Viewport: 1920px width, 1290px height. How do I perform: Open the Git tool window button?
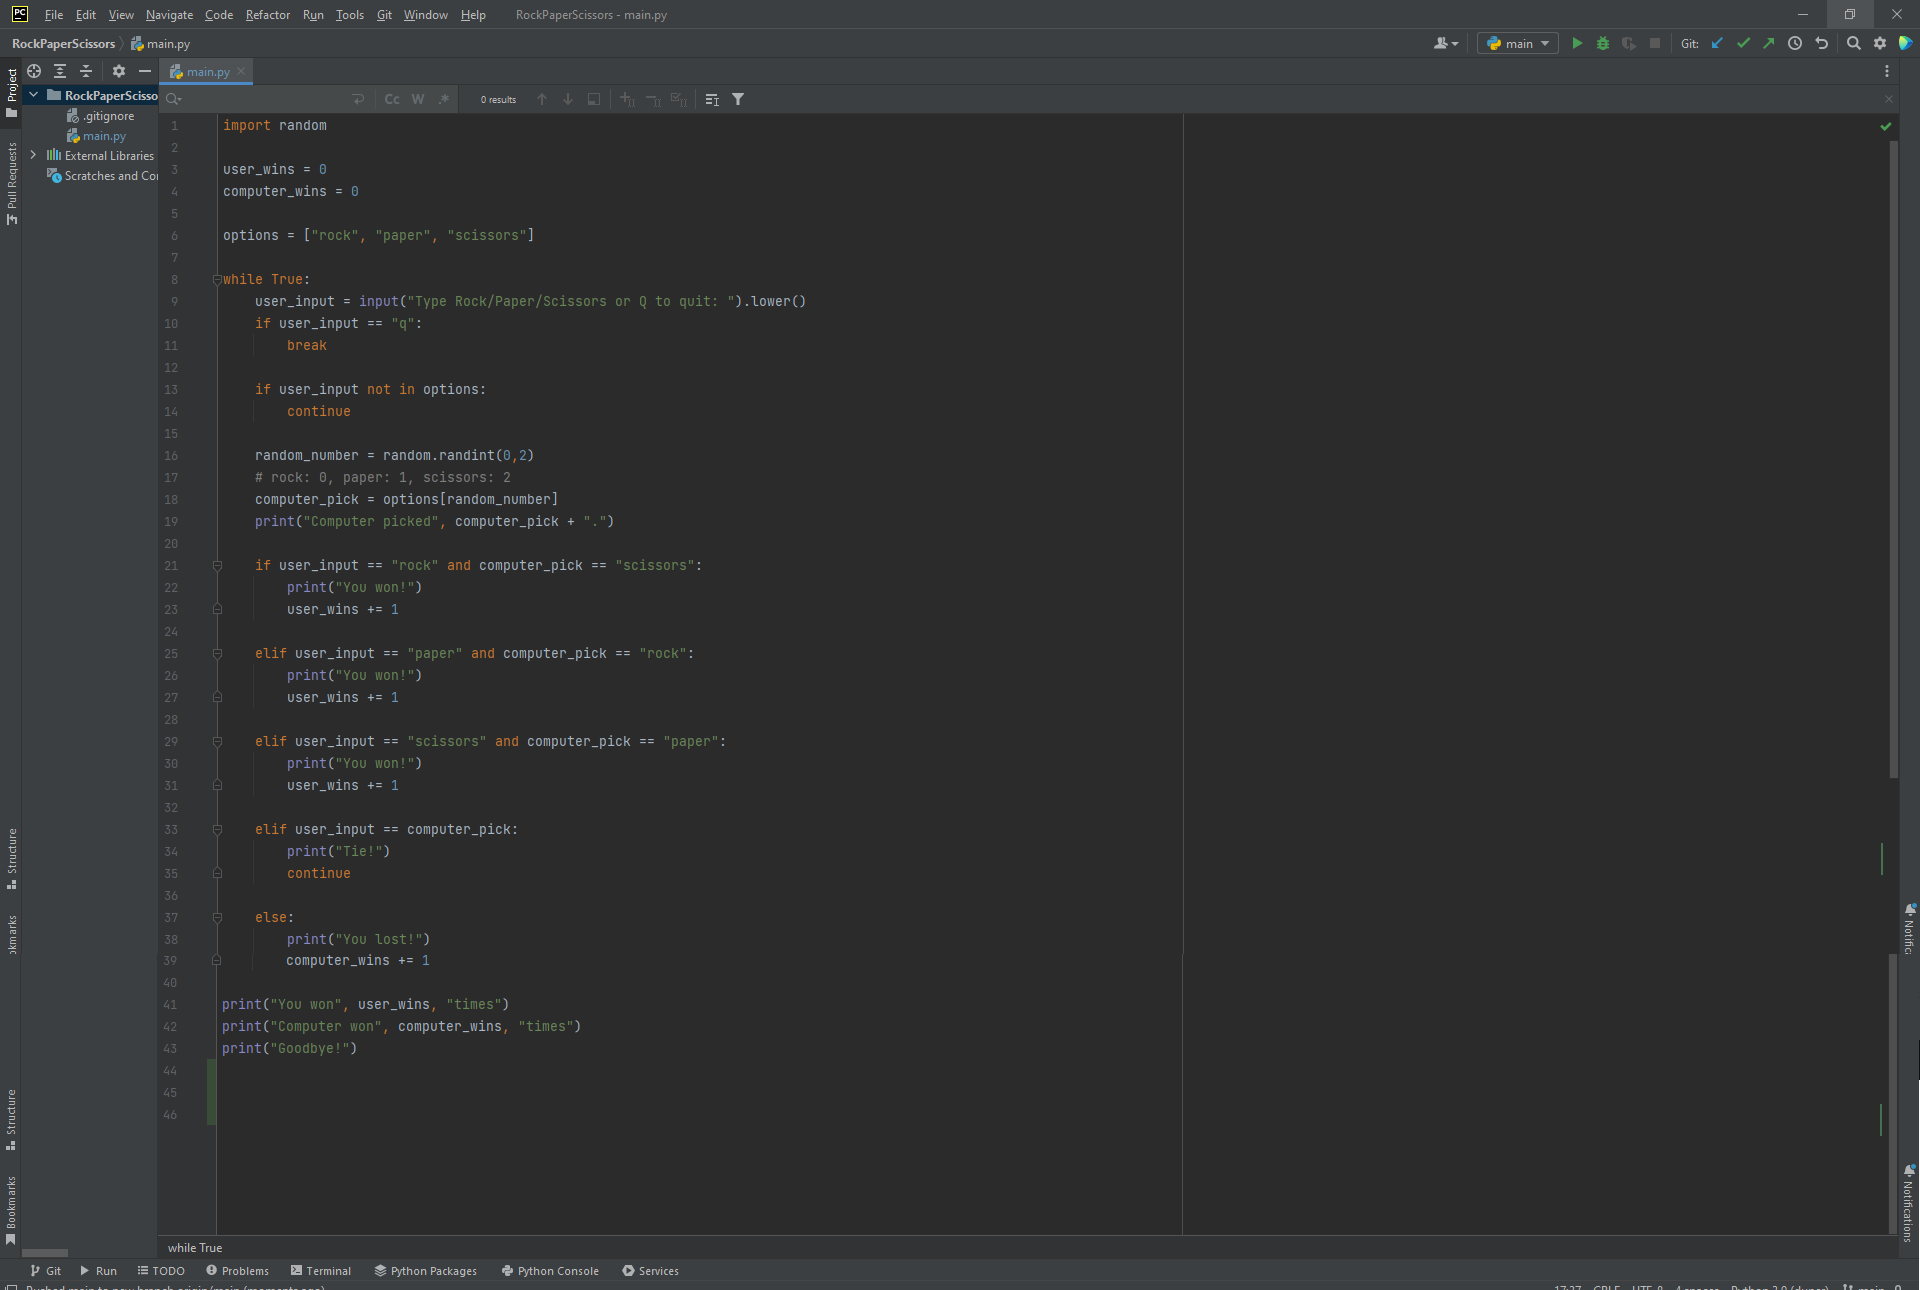point(46,1271)
